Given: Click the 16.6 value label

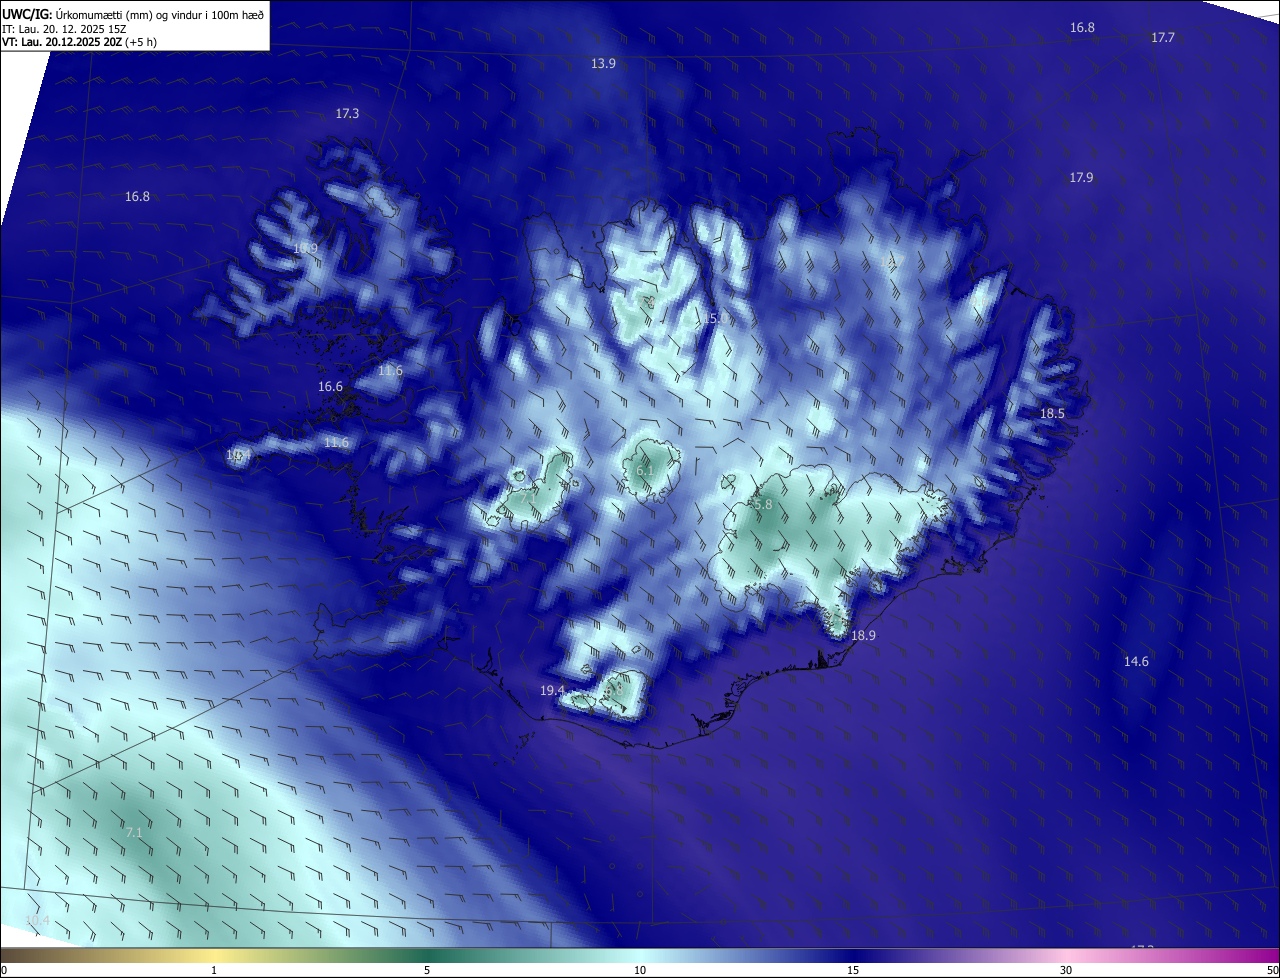Looking at the screenshot, I should [330, 387].
